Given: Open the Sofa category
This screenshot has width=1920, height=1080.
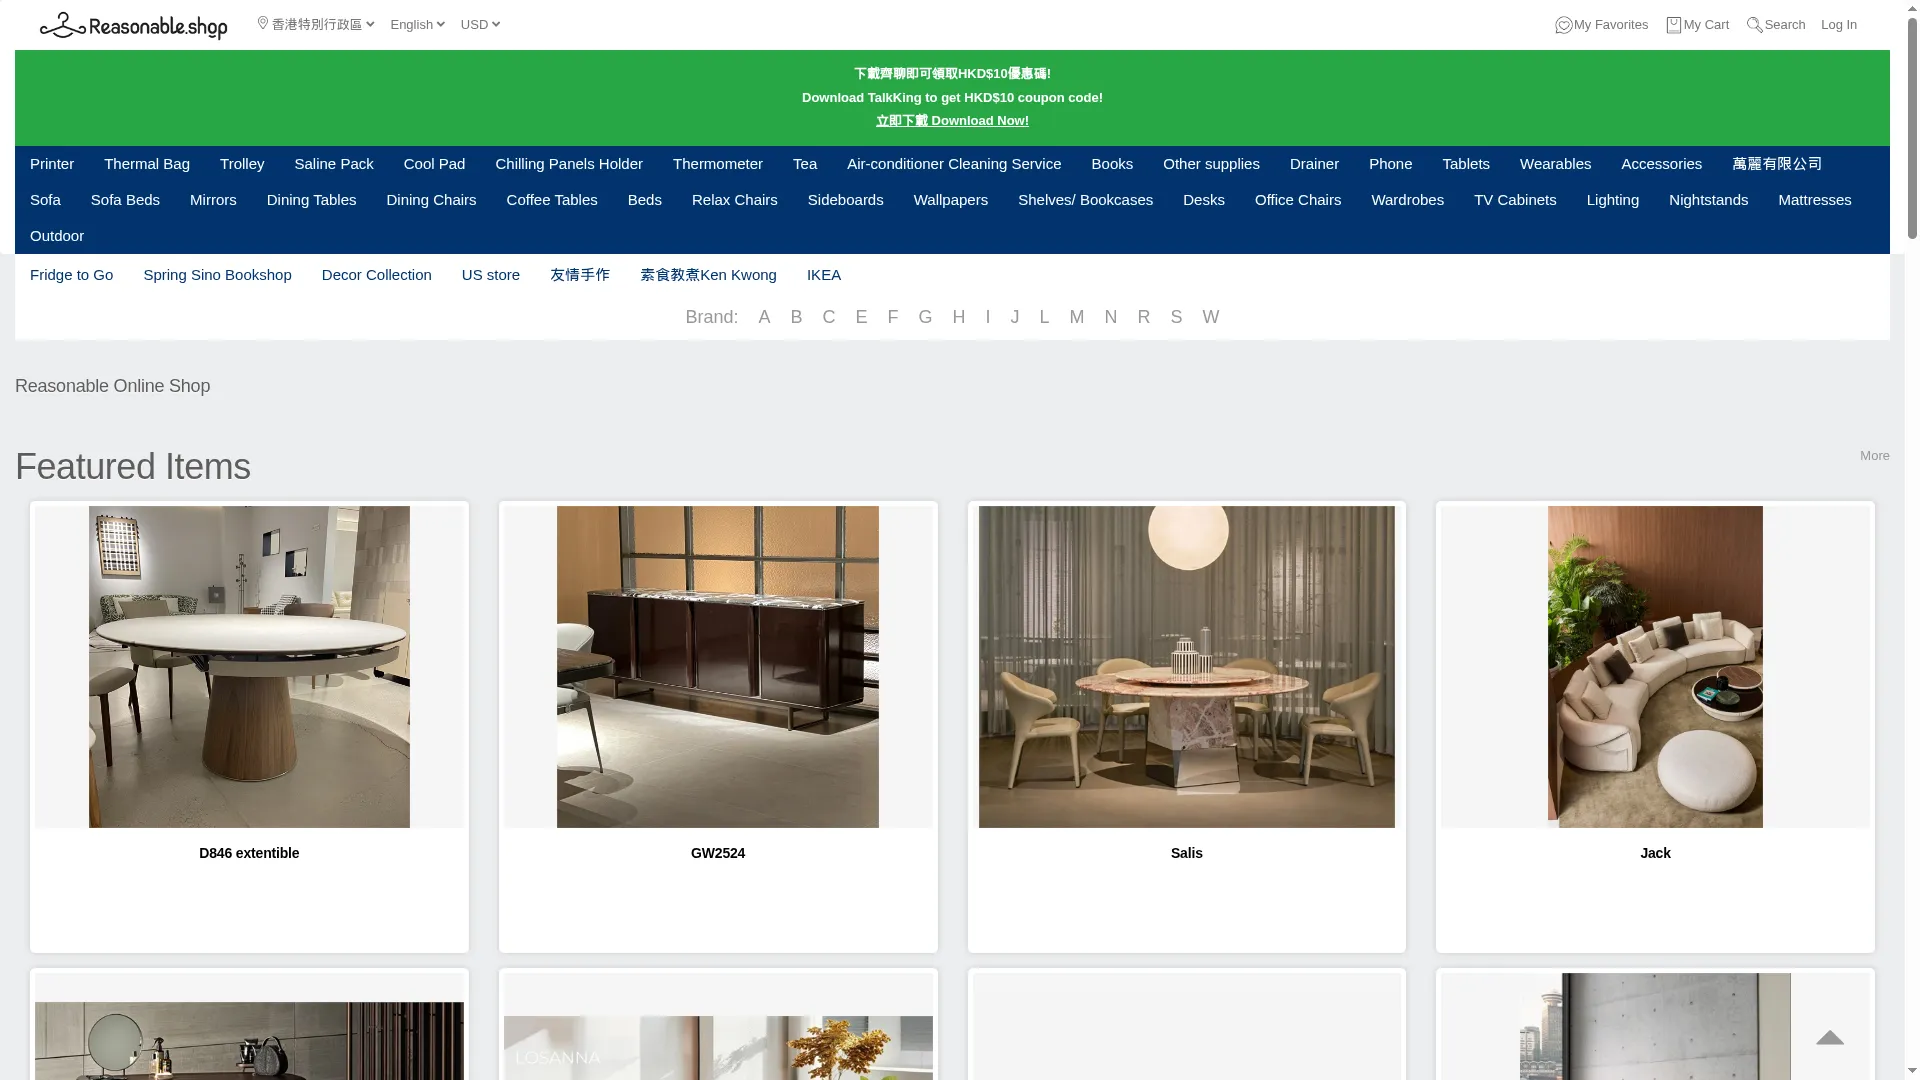Looking at the screenshot, I should coord(45,200).
